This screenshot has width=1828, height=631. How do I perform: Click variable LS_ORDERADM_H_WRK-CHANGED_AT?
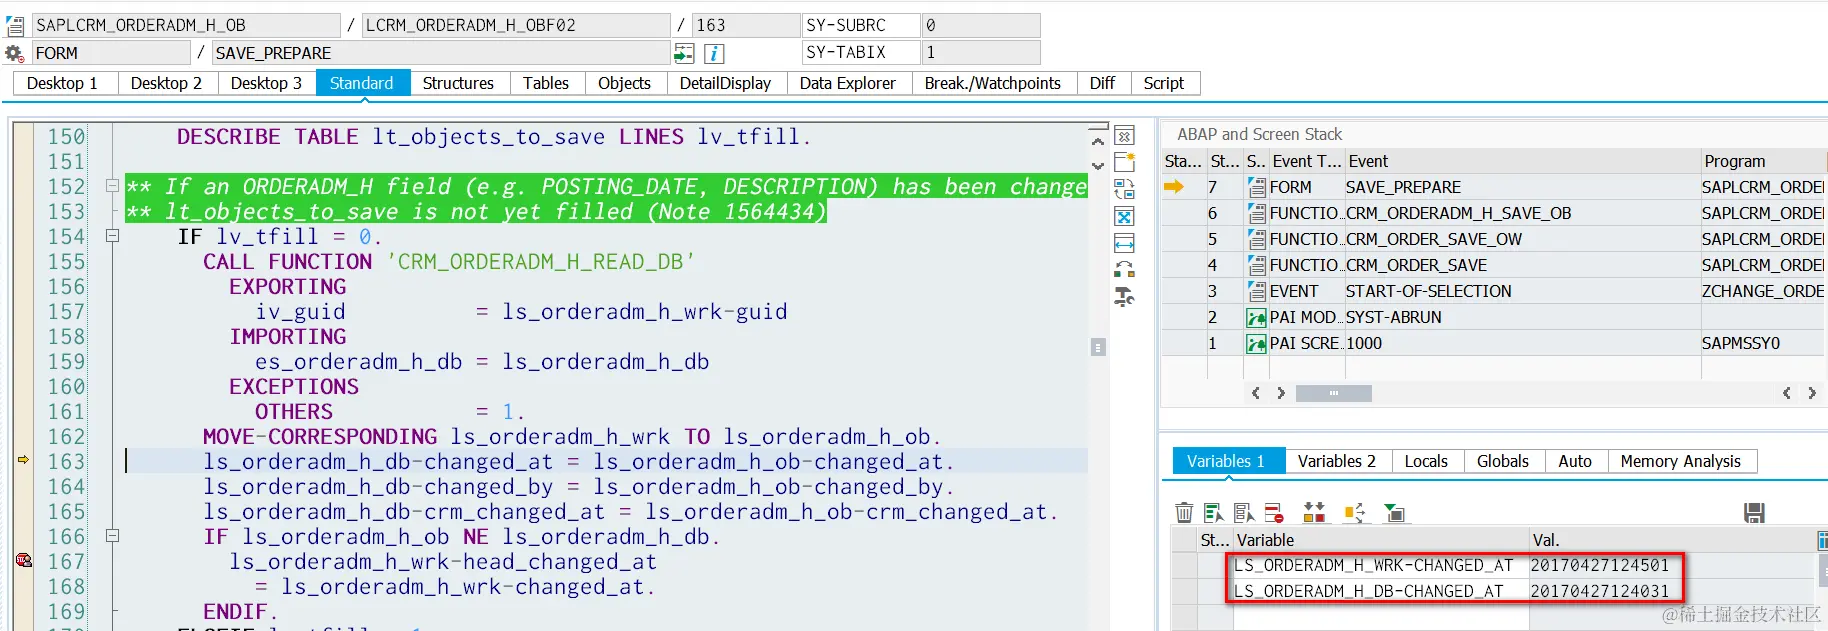point(1374,565)
